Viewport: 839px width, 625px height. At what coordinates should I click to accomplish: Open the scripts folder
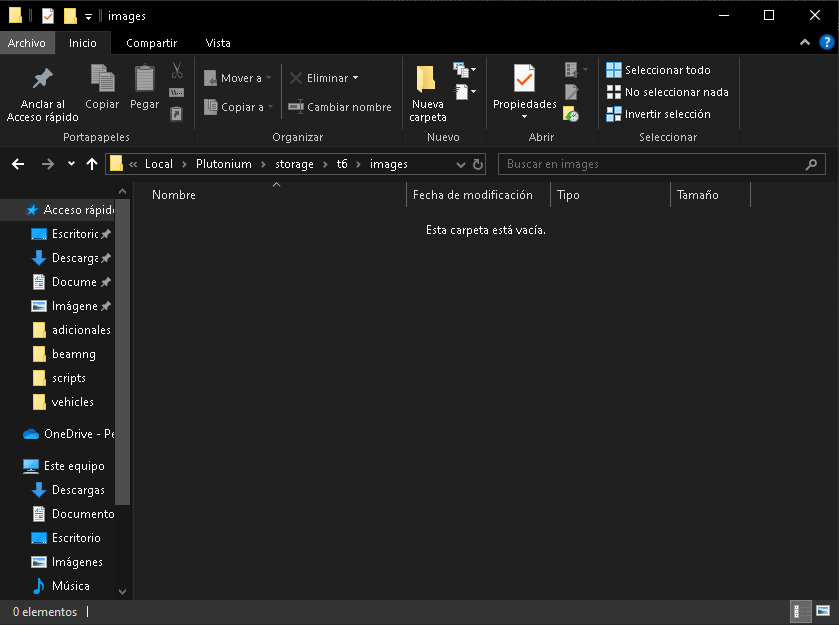click(59, 378)
